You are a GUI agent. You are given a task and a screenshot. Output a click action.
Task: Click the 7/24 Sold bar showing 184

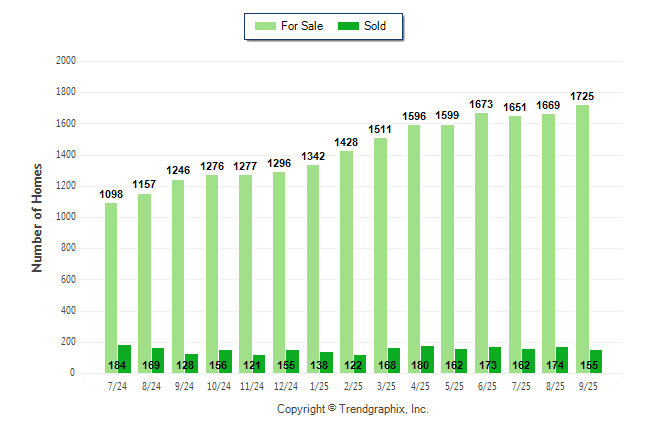125,359
